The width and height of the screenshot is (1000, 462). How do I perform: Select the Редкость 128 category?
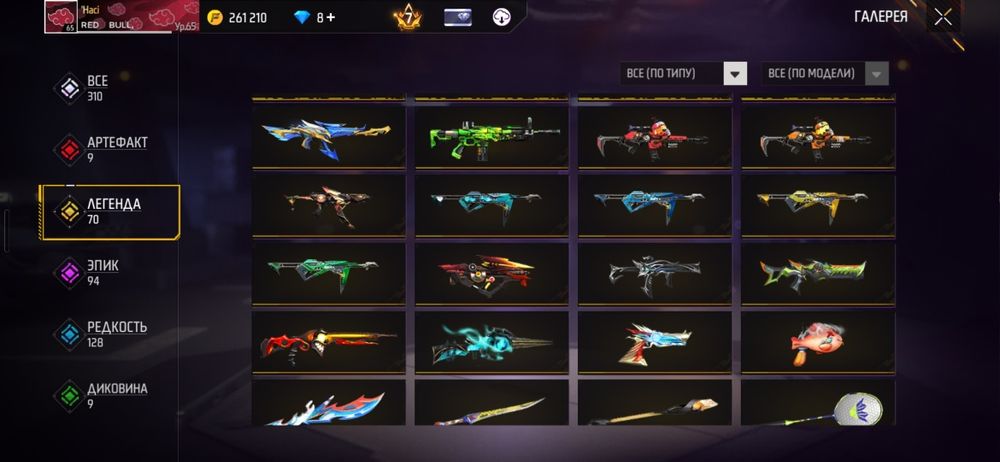pos(101,334)
